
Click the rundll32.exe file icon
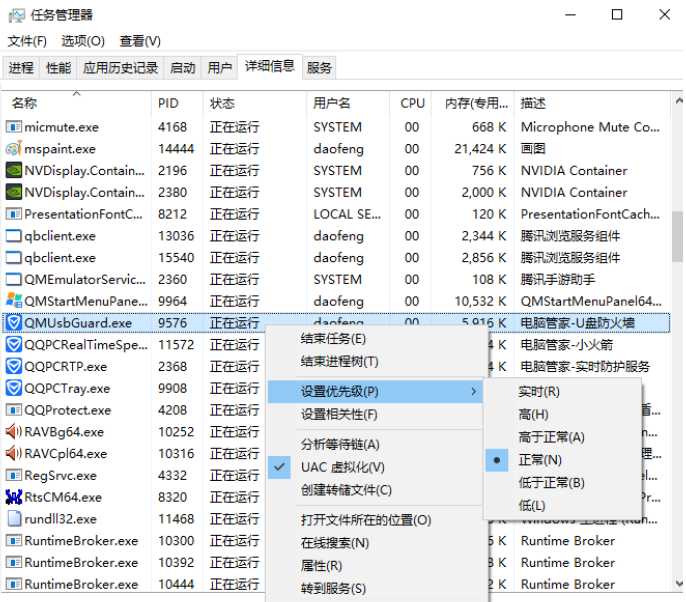pyautogui.click(x=14, y=519)
